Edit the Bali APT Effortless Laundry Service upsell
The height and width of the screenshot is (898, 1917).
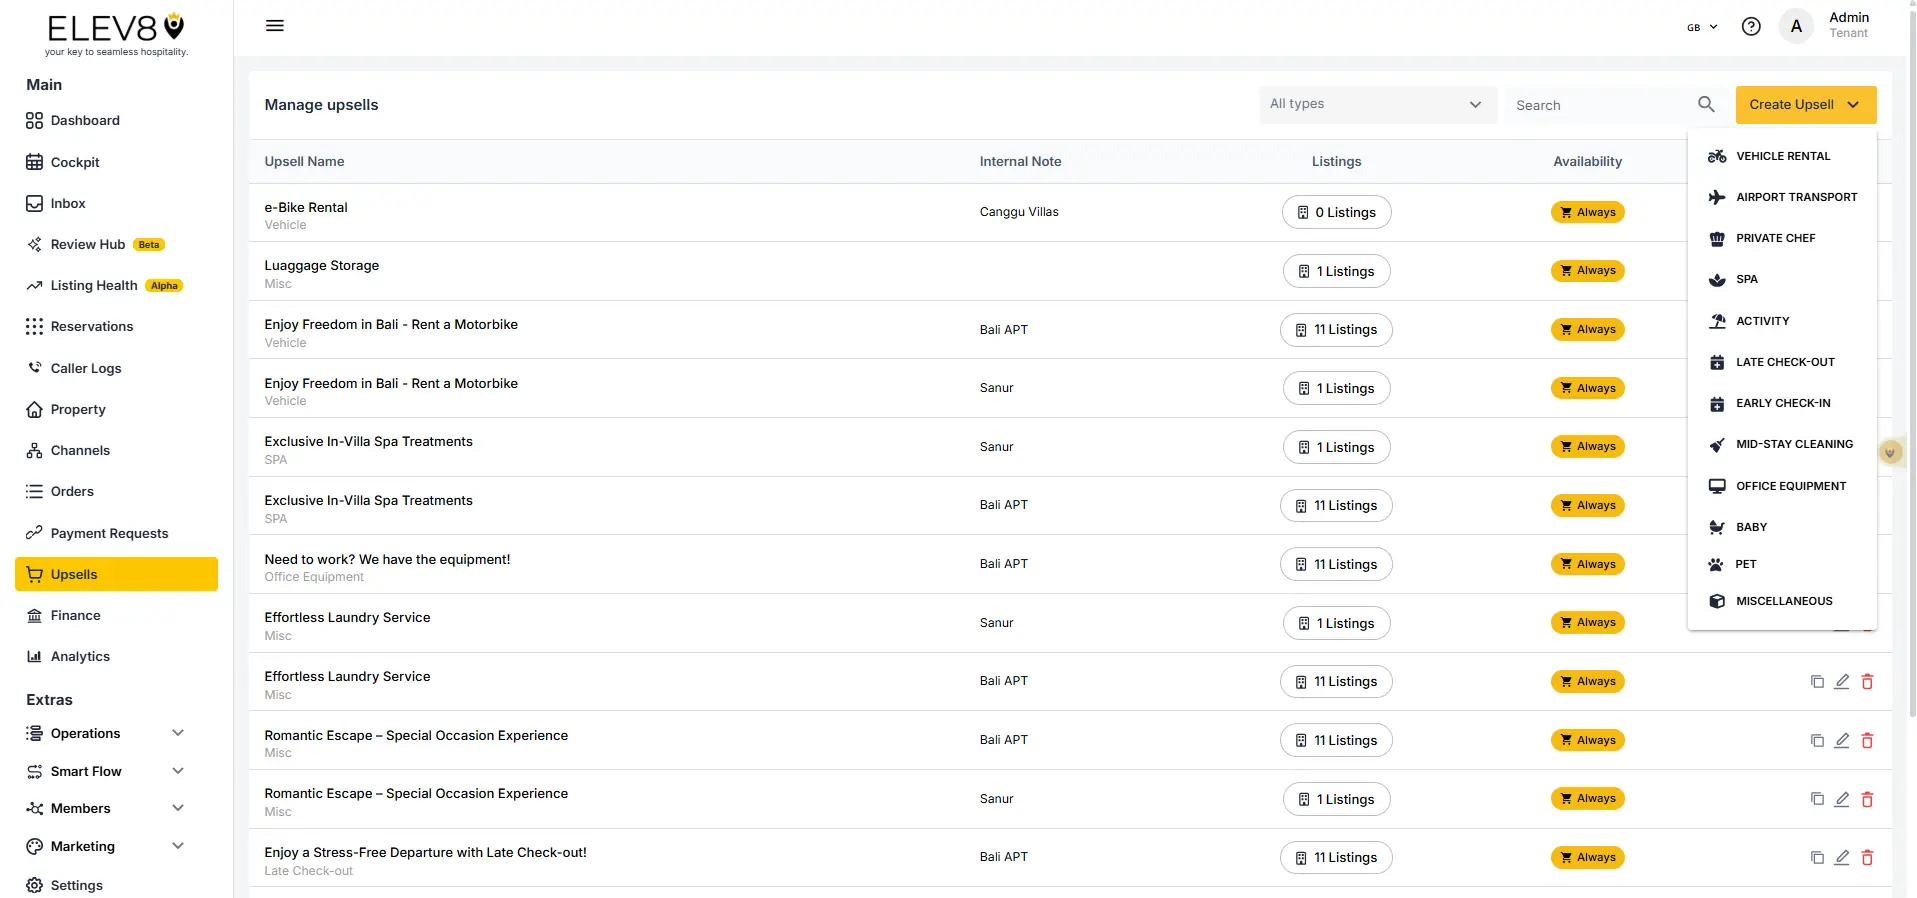pyautogui.click(x=1842, y=682)
